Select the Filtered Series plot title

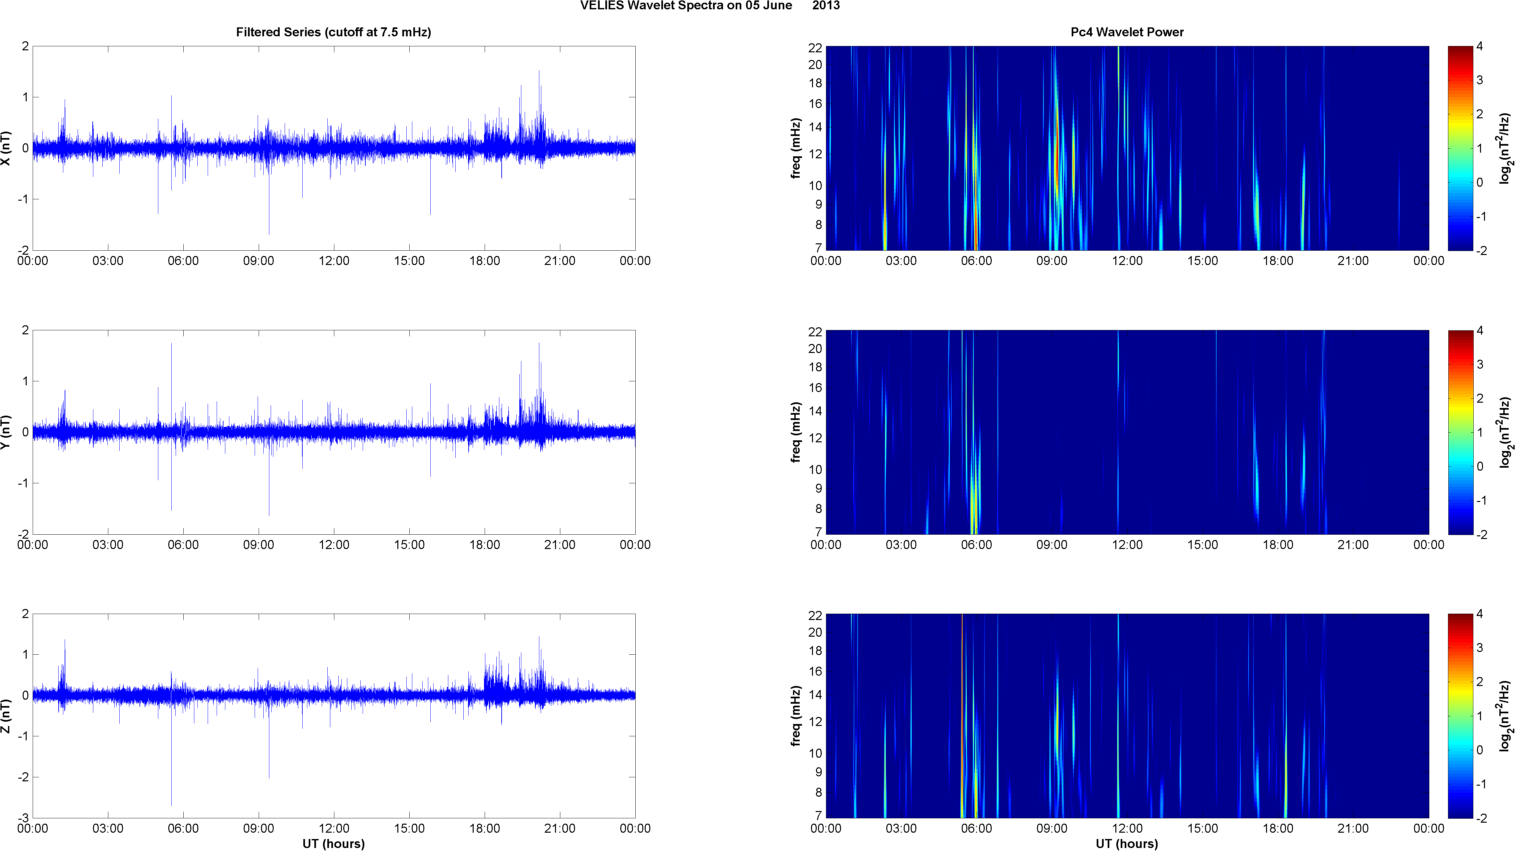point(333,32)
